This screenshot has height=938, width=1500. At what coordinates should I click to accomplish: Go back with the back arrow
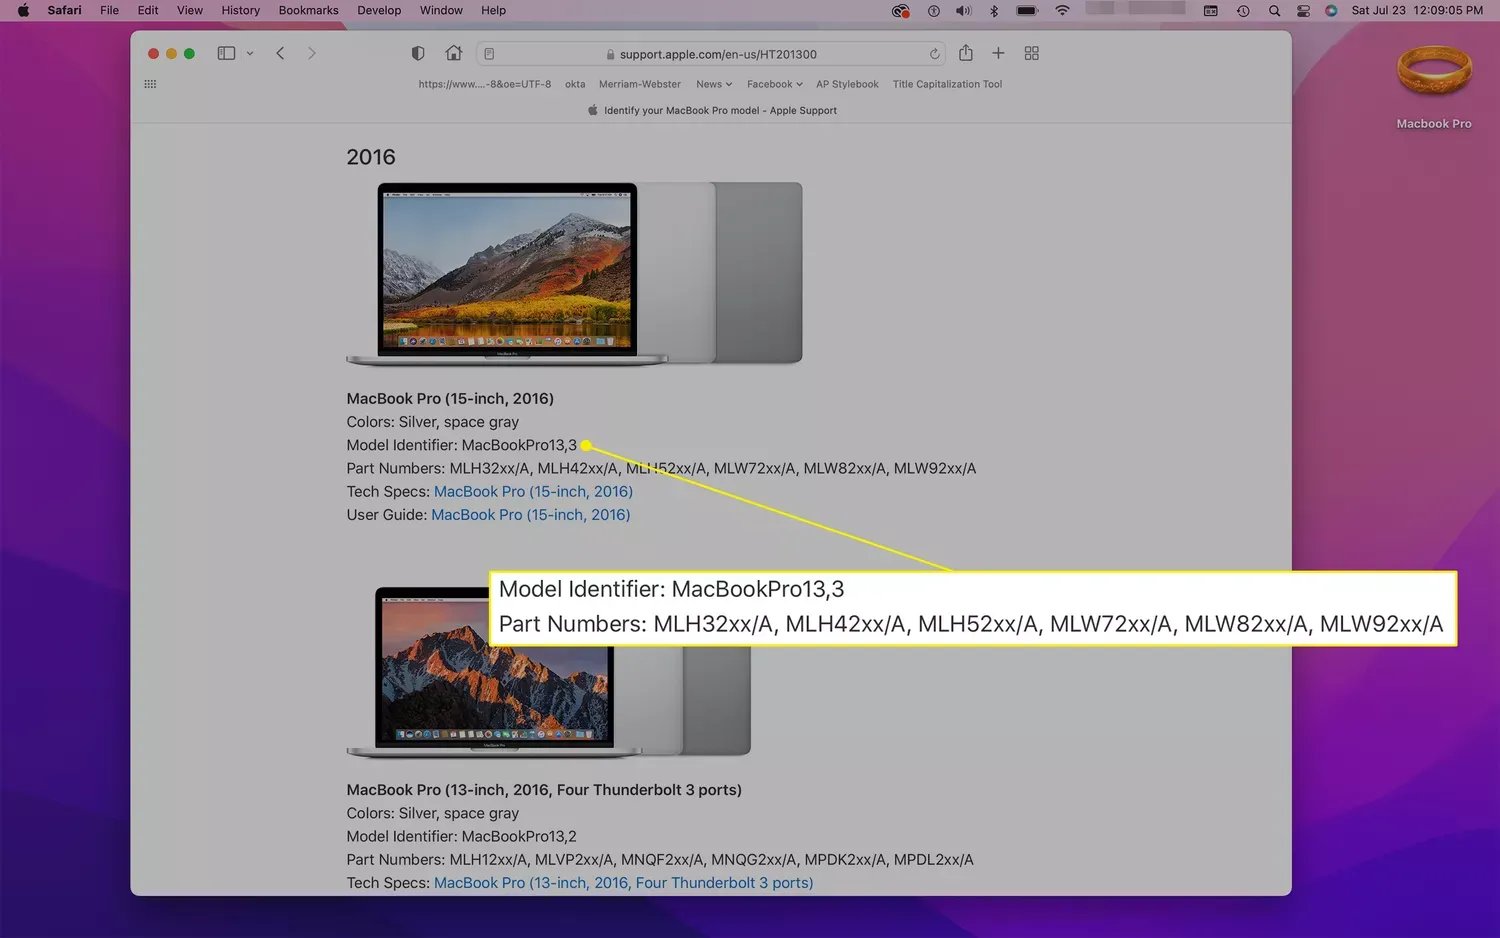coord(281,53)
